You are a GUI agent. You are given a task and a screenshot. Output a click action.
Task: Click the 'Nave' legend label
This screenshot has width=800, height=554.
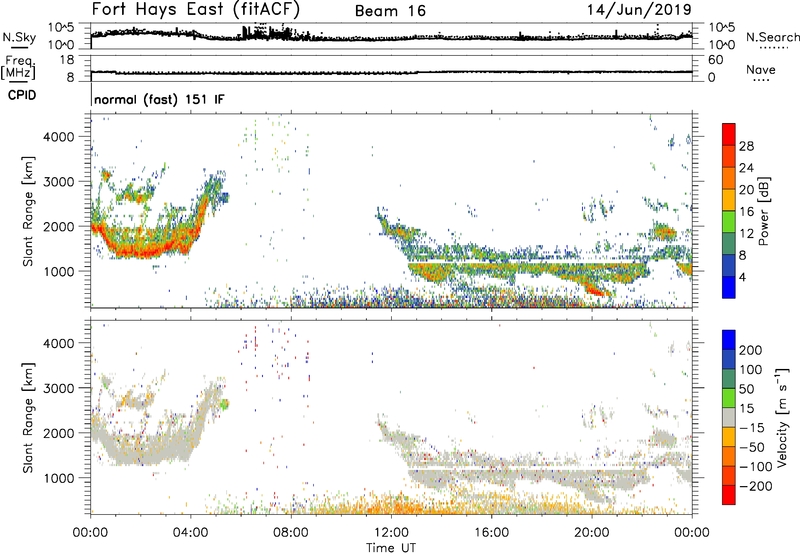(761, 69)
